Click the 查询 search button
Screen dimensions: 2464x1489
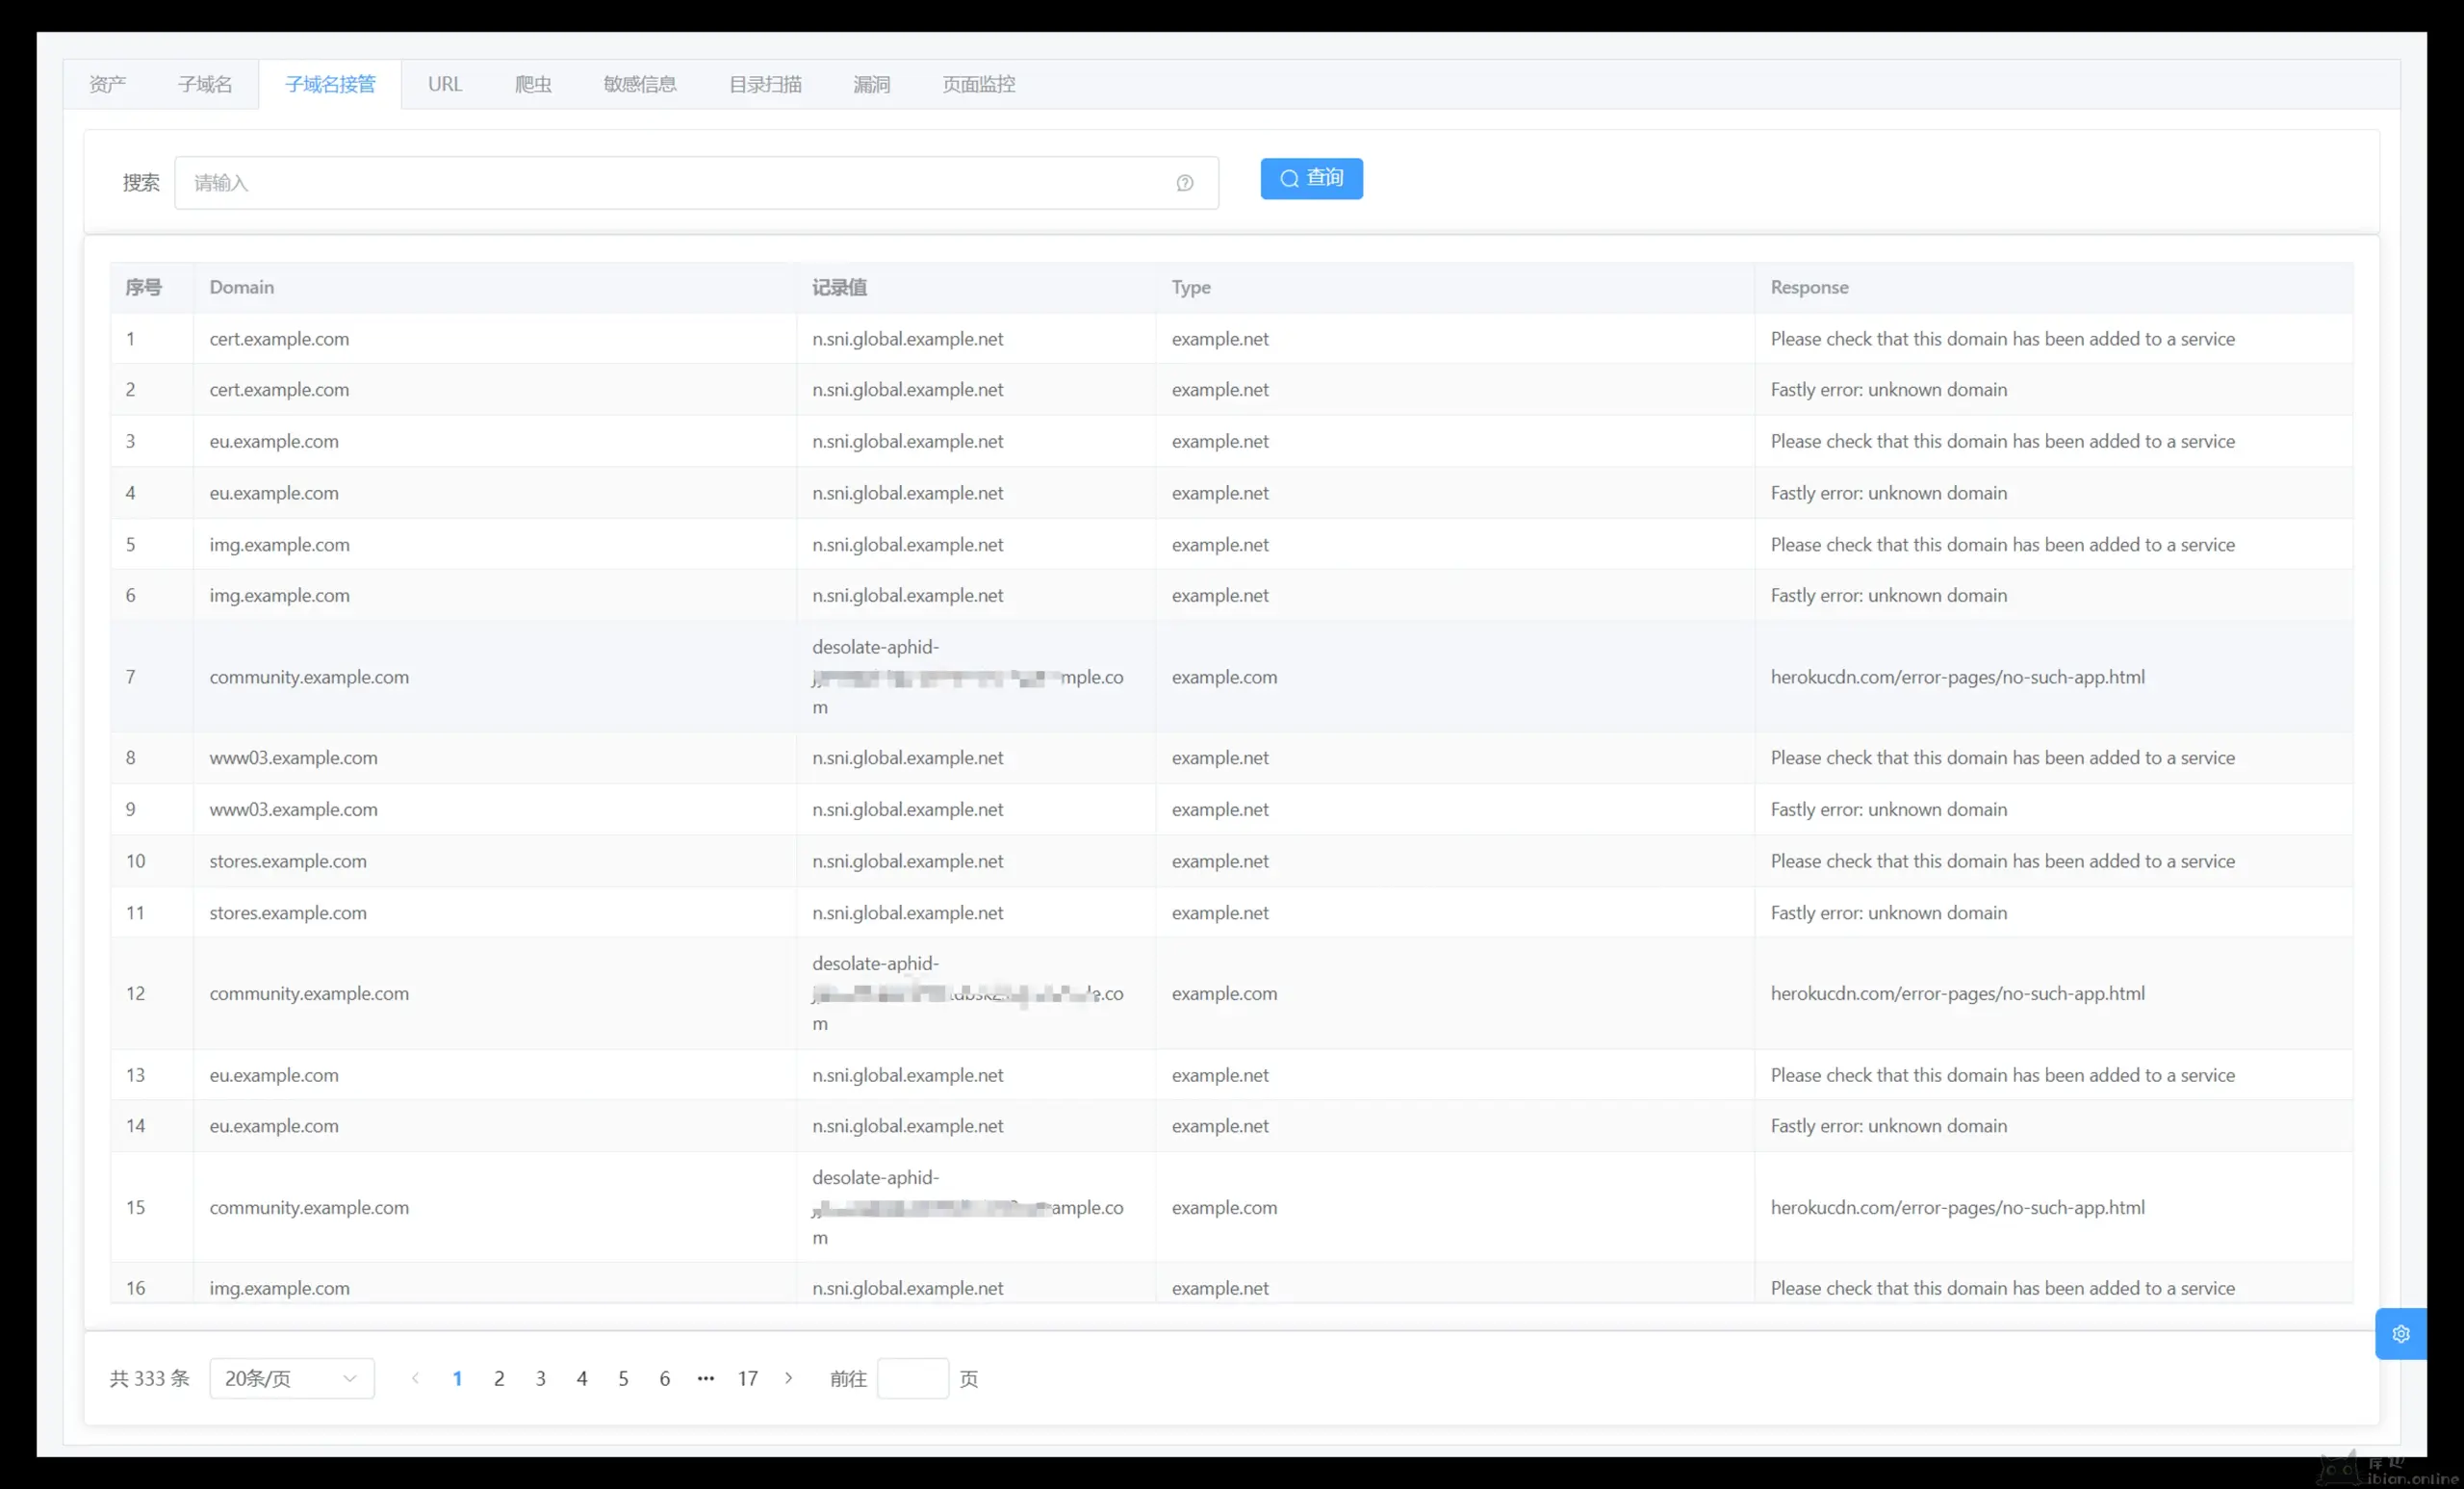tap(1310, 179)
